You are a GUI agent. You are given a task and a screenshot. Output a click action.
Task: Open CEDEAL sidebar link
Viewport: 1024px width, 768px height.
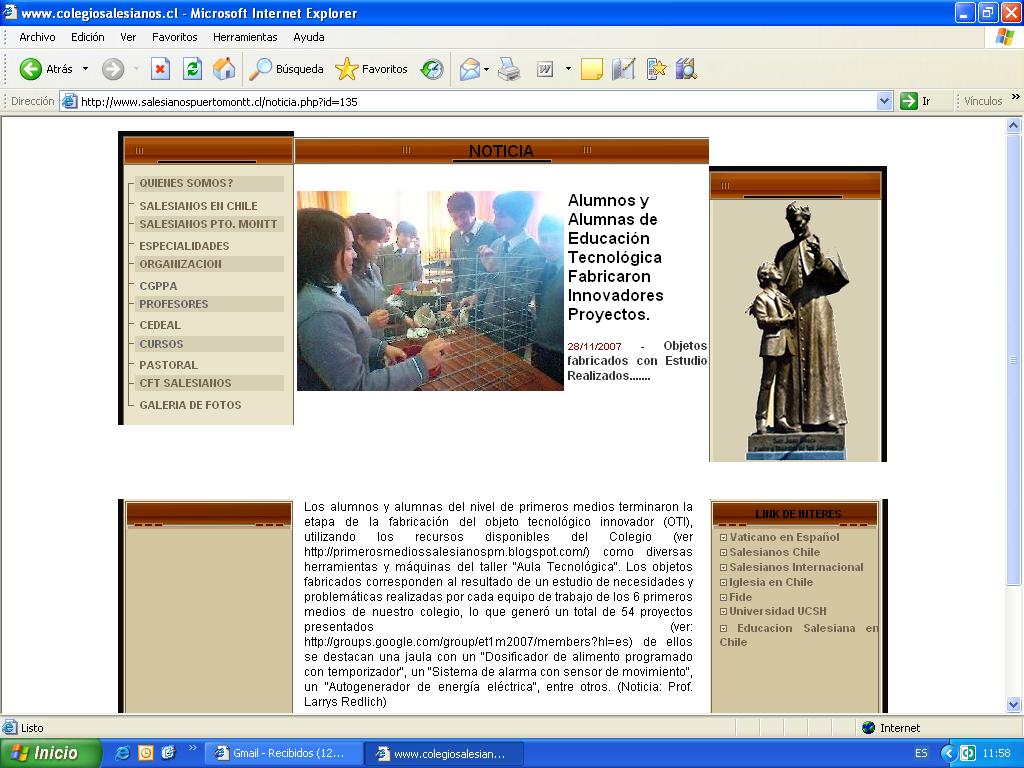(160, 325)
